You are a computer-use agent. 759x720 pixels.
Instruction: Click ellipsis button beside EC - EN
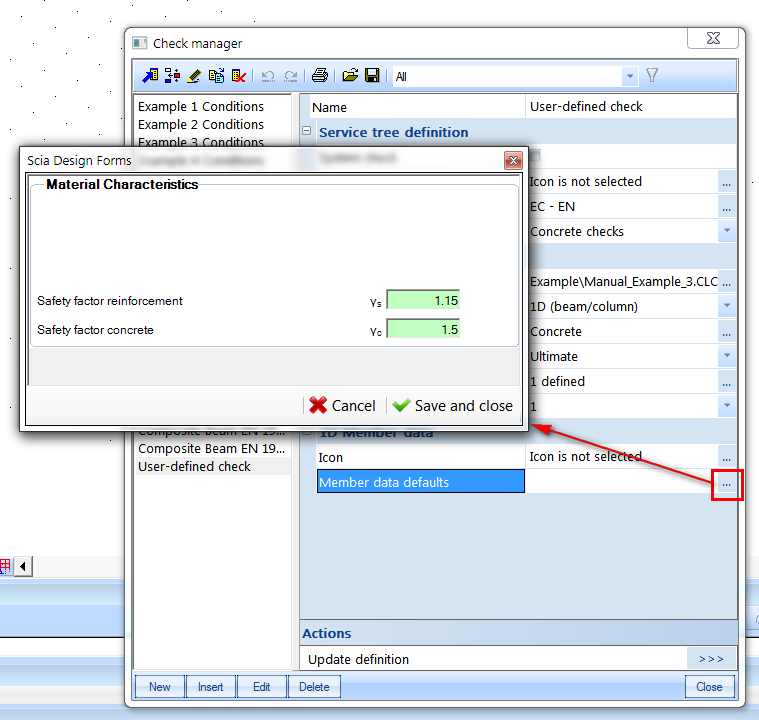(x=727, y=207)
